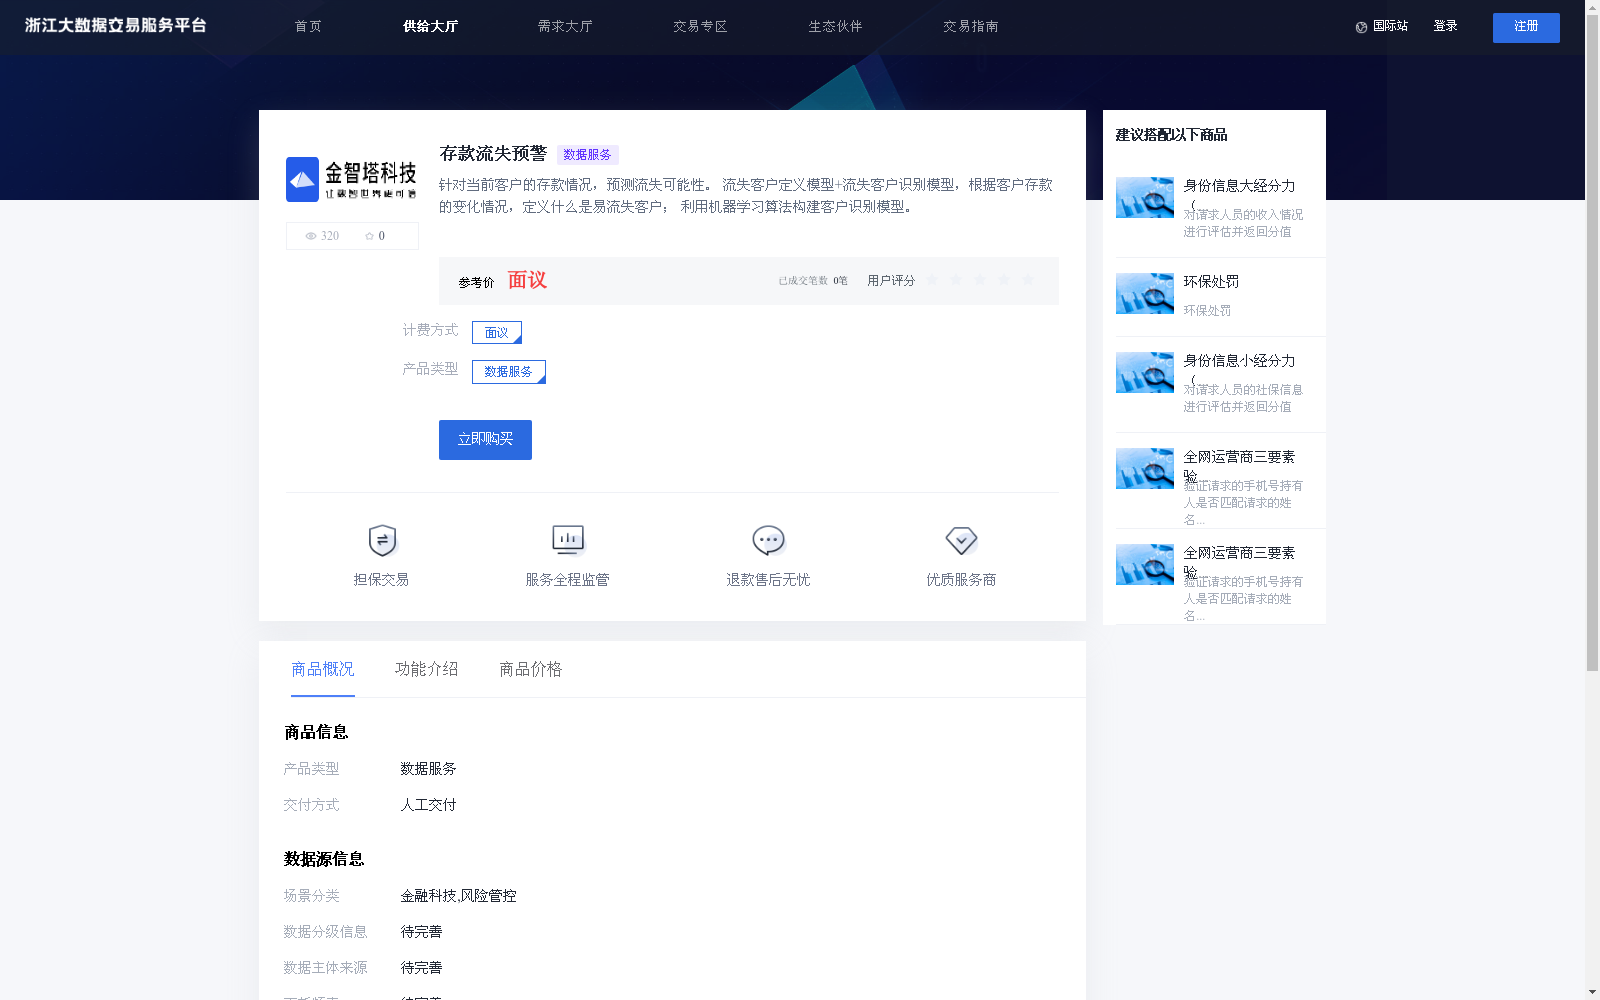This screenshot has height=1000, width=1600.
Task: Click the 立即购买 button
Action: pyautogui.click(x=485, y=440)
